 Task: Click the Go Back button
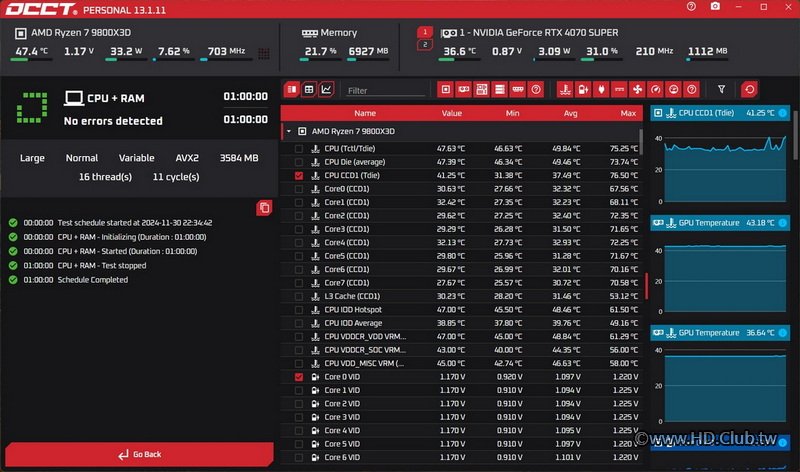coord(139,454)
